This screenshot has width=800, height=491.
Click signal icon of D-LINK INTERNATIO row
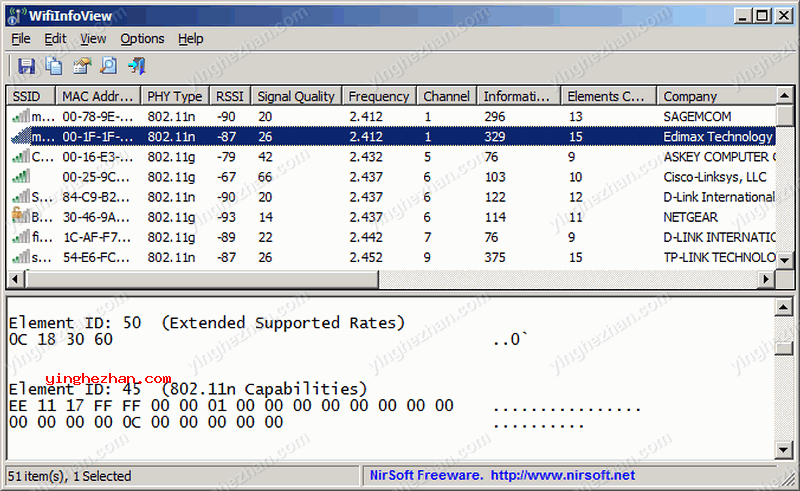pyautogui.click(x=21, y=237)
